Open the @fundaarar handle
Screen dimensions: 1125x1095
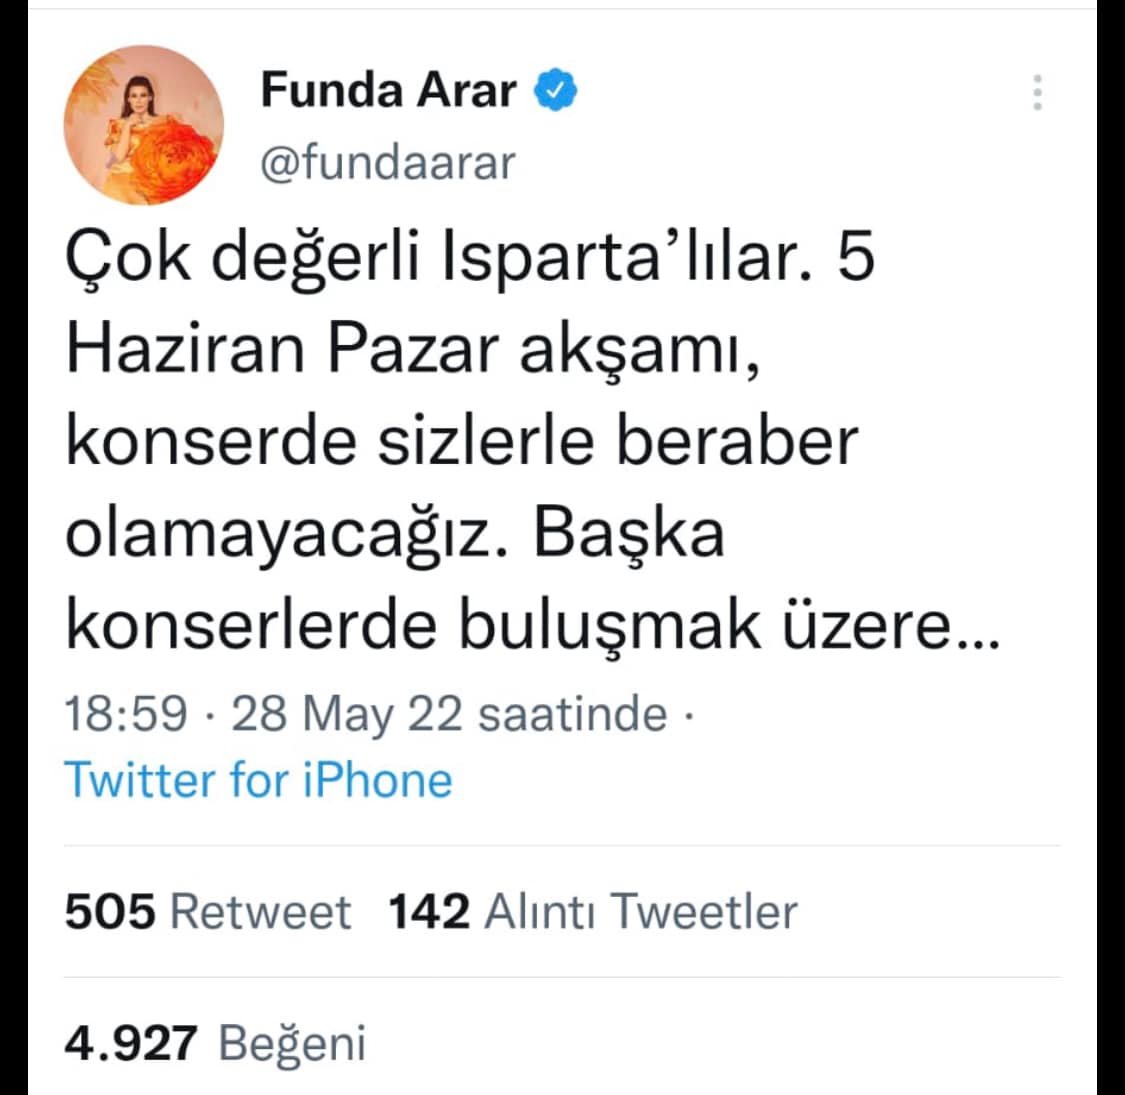pos(387,162)
